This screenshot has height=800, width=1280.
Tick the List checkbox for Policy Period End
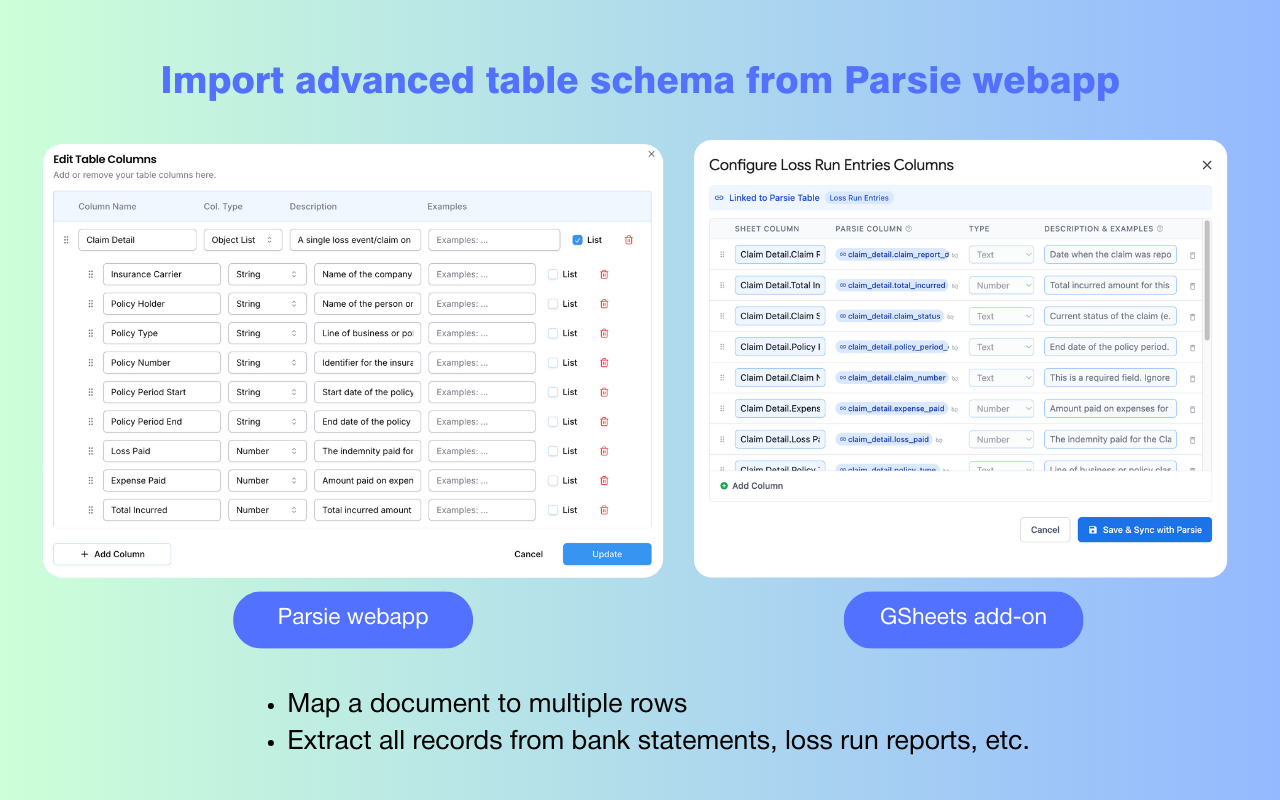tap(553, 422)
